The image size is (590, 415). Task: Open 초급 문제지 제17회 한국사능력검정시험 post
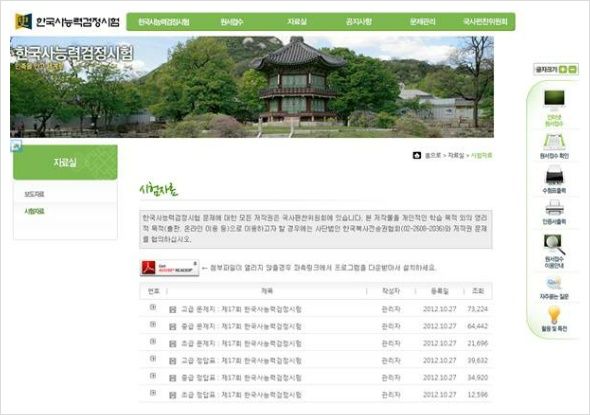(241, 344)
